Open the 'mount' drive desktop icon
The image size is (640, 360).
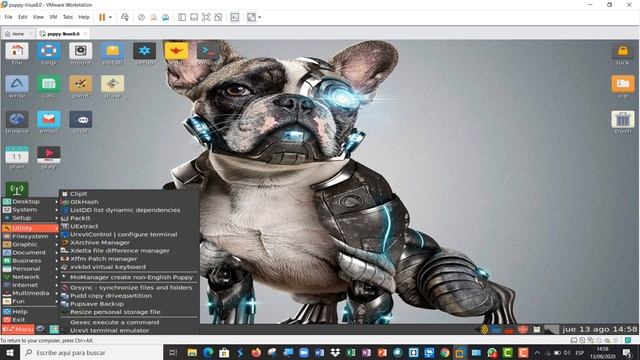click(80, 52)
